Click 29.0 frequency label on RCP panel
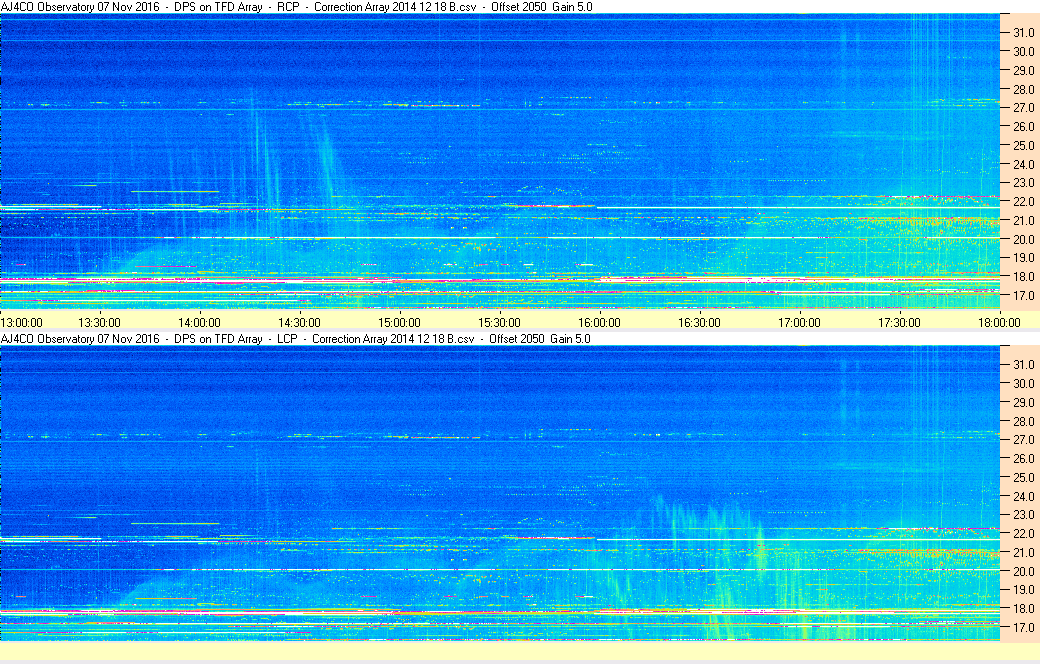The width and height of the screenshot is (1040, 664). [1023, 70]
